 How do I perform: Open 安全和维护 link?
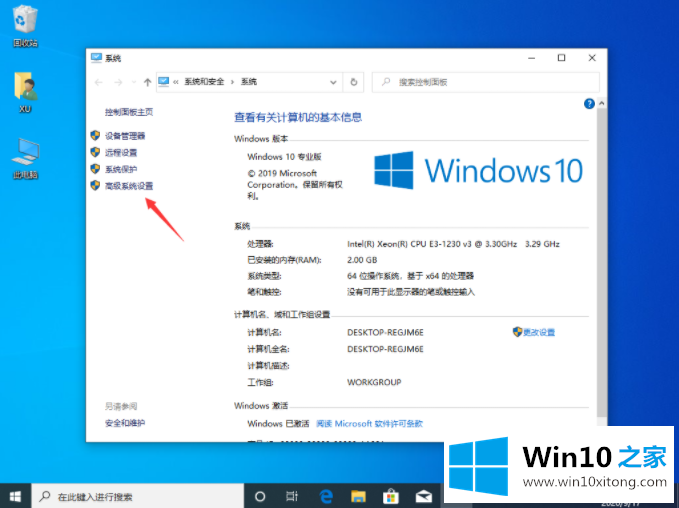pos(125,423)
